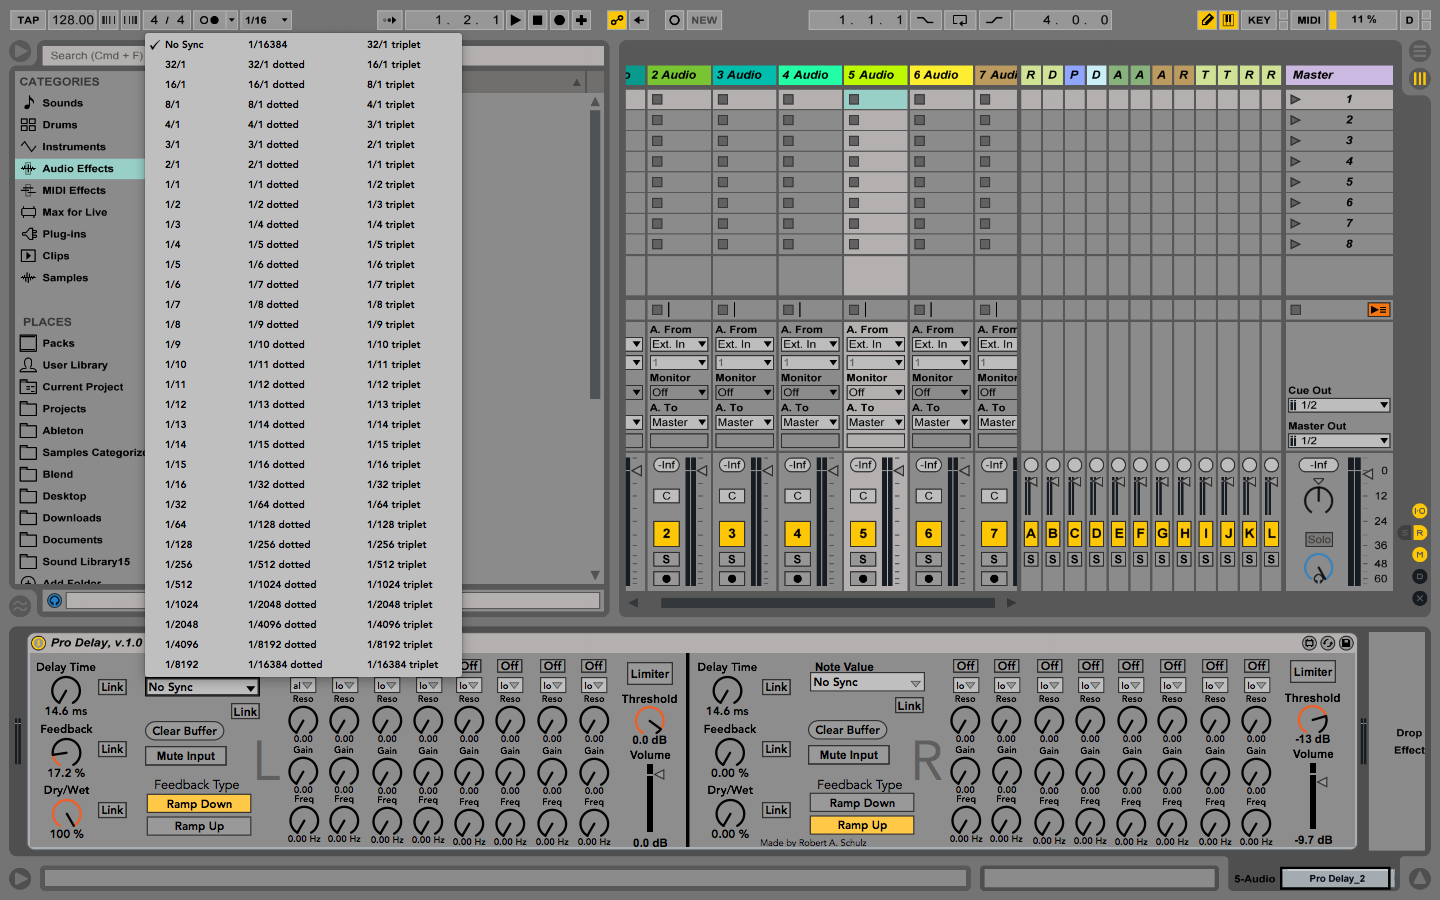Viewport: 1440px width, 900px height.
Task: Select 1/8 dotted from the sync list
Action: pos(273,304)
